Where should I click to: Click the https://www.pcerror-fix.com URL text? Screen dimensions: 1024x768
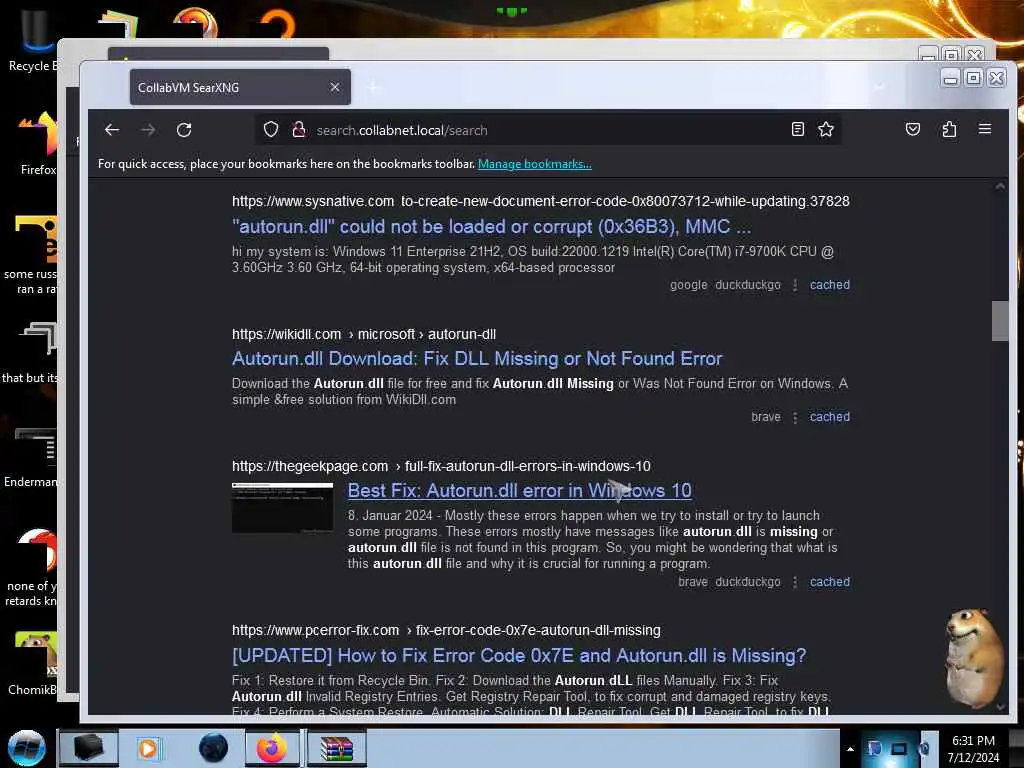click(315, 631)
